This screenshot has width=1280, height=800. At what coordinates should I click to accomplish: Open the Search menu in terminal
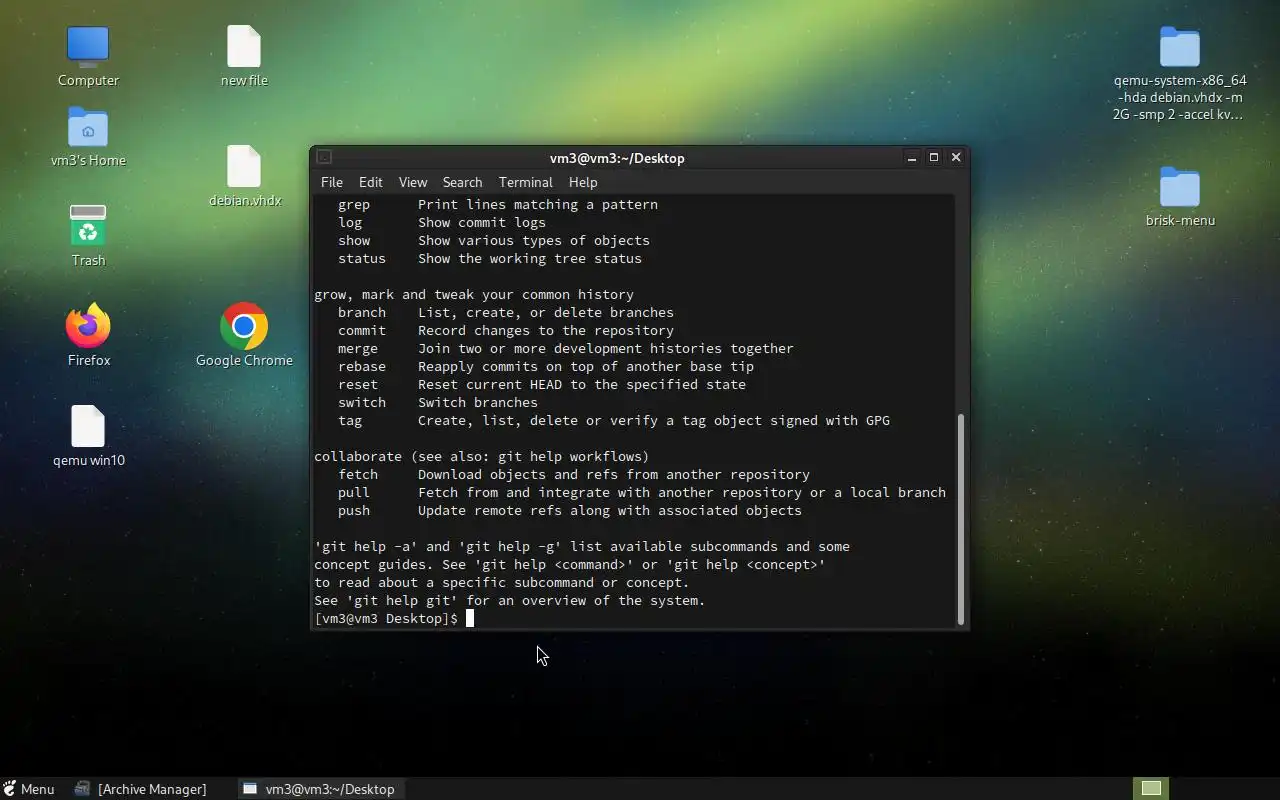tap(462, 182)
